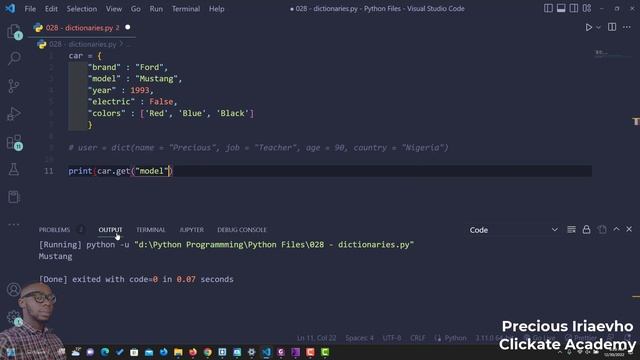Toggle the primary sidebar layout icon
The width and height of the screenshot is (640, 360).
(x=548, y=8)
